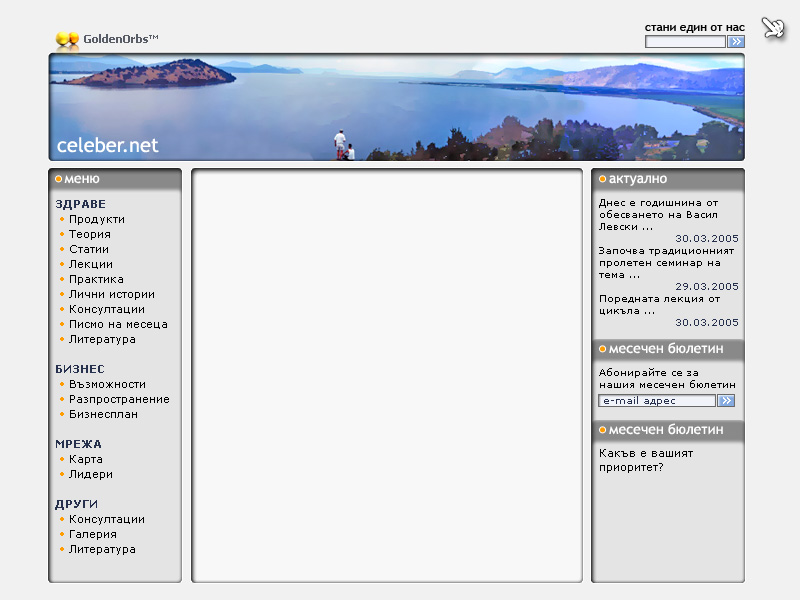
Task: Click the hand pointer icon at top right
Action: tap(773, 28)
